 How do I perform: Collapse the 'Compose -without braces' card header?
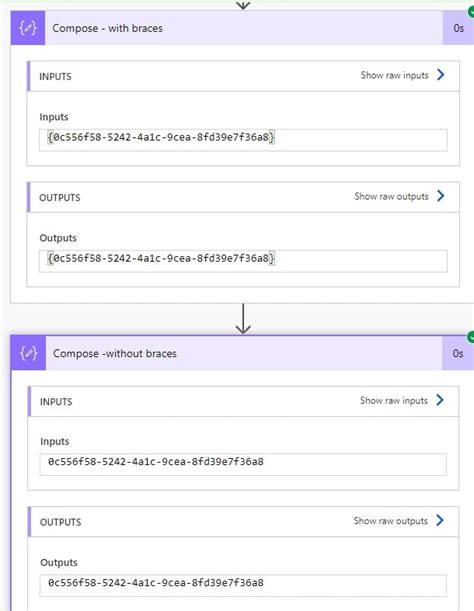coord(244,353)
